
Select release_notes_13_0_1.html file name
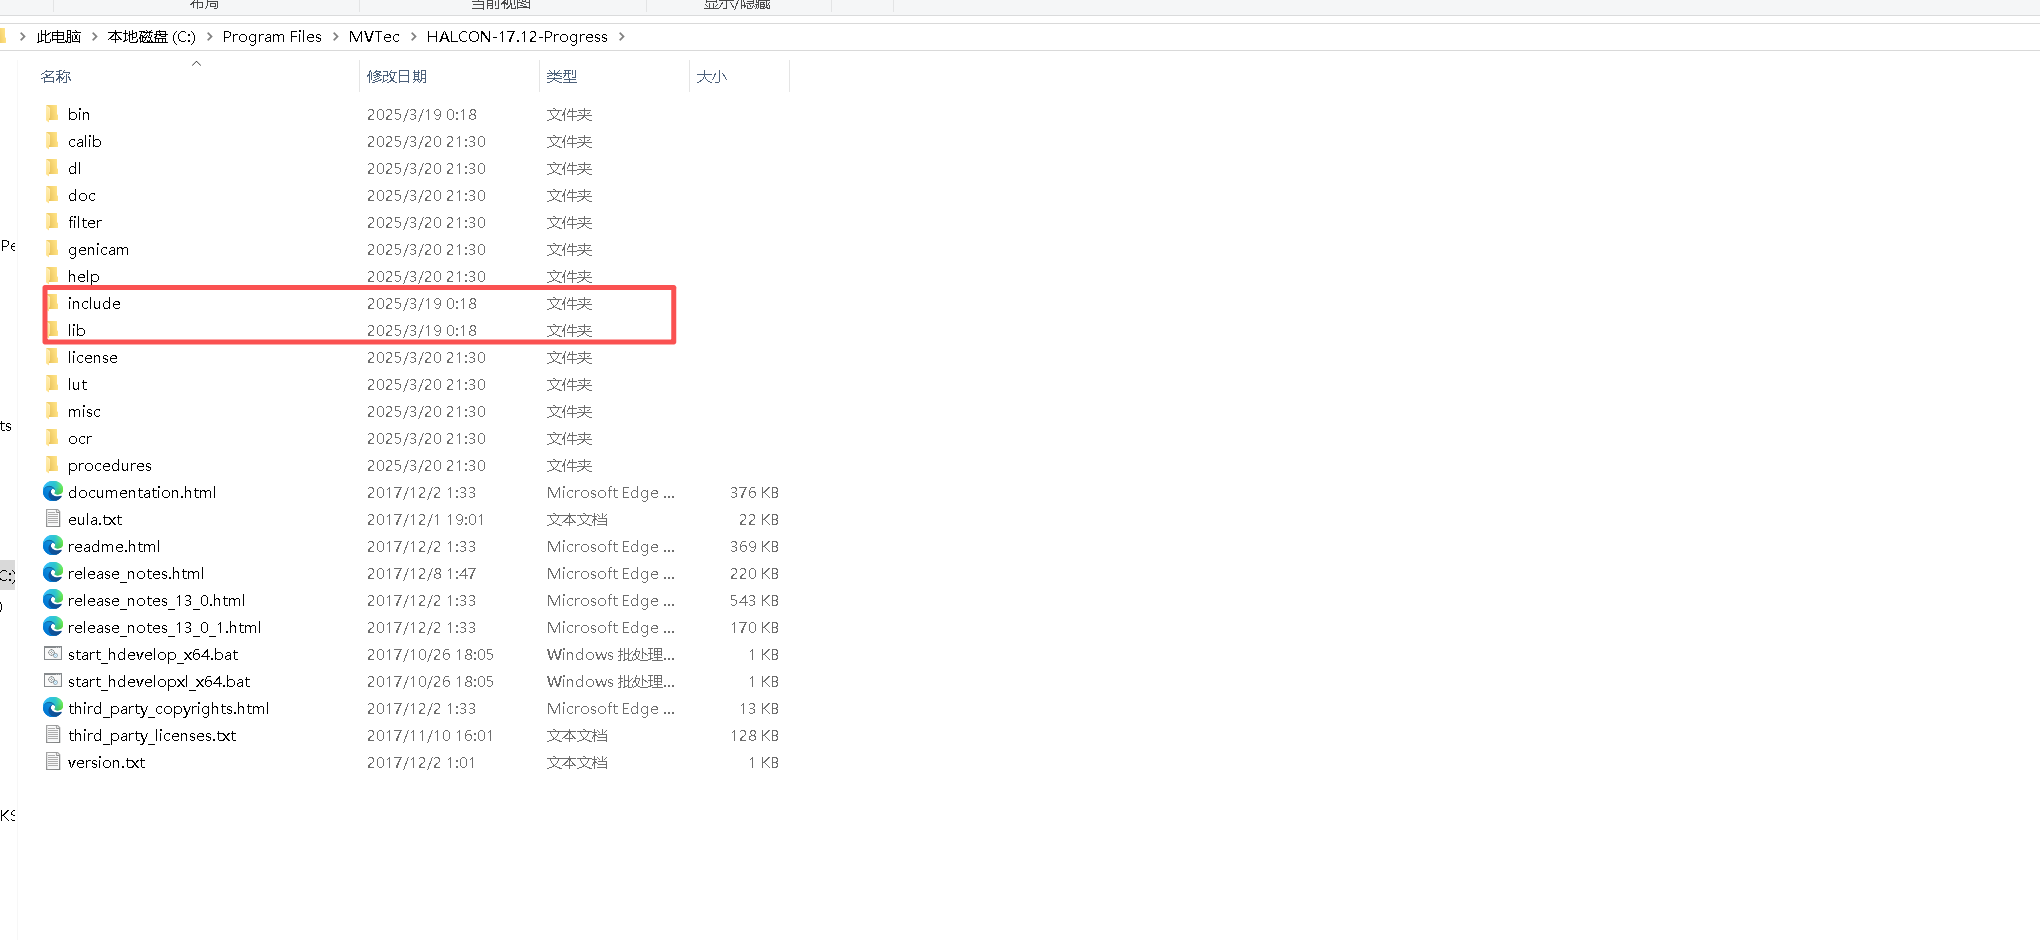(164, 627)
